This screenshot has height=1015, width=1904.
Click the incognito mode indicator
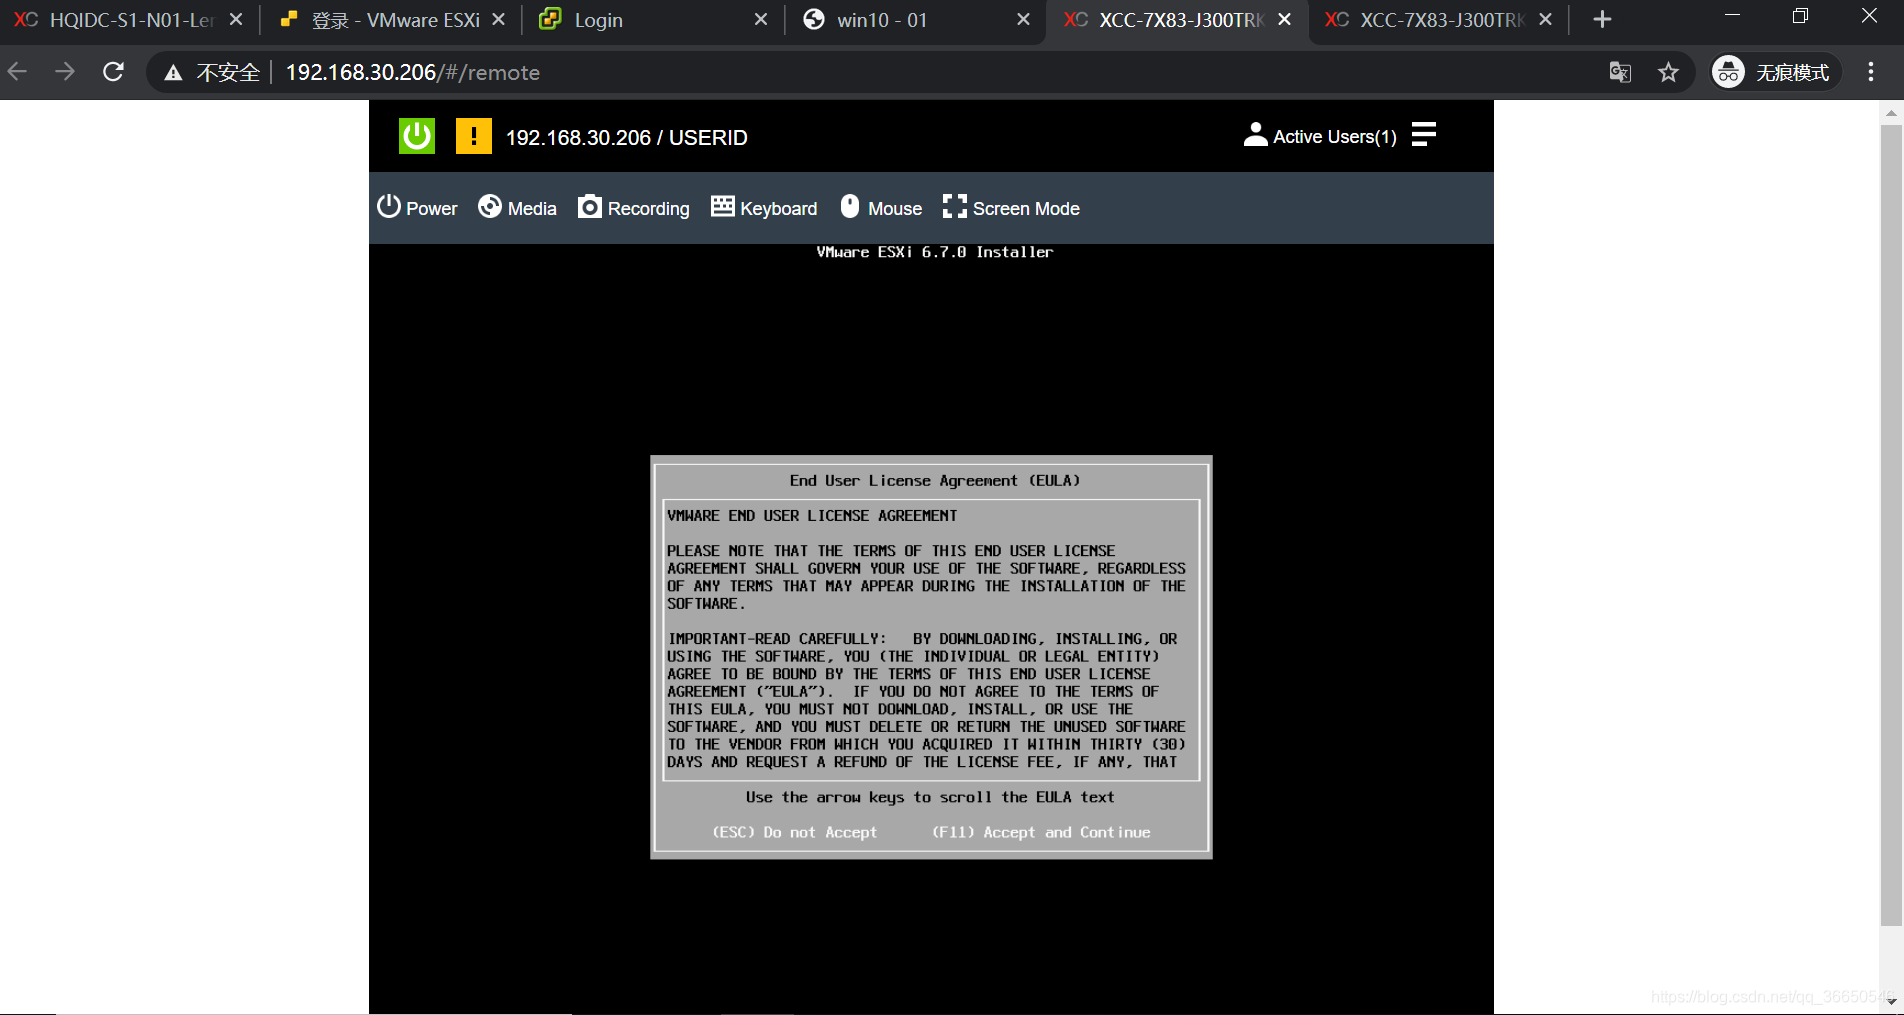pos(1774,72)
